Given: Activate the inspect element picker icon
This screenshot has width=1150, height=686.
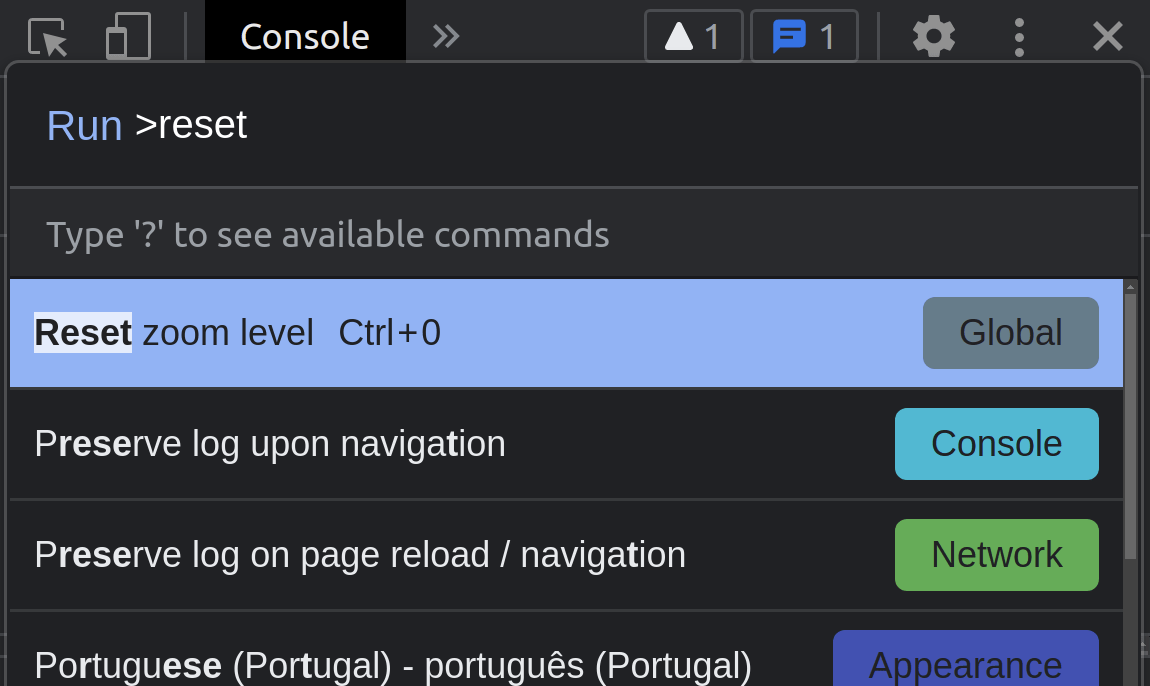Looking at the screenshot, I should [x=48, y=36].
